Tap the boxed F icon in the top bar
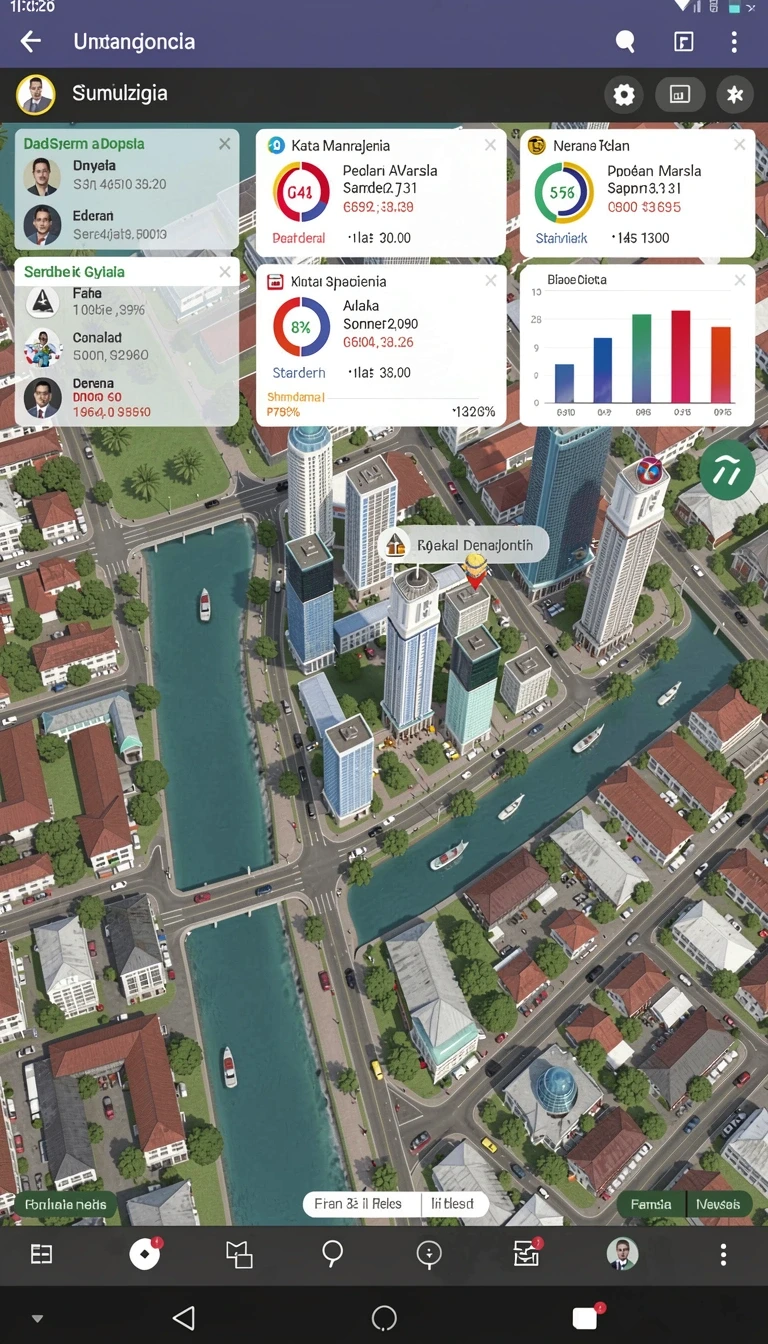 coord(683,41)
